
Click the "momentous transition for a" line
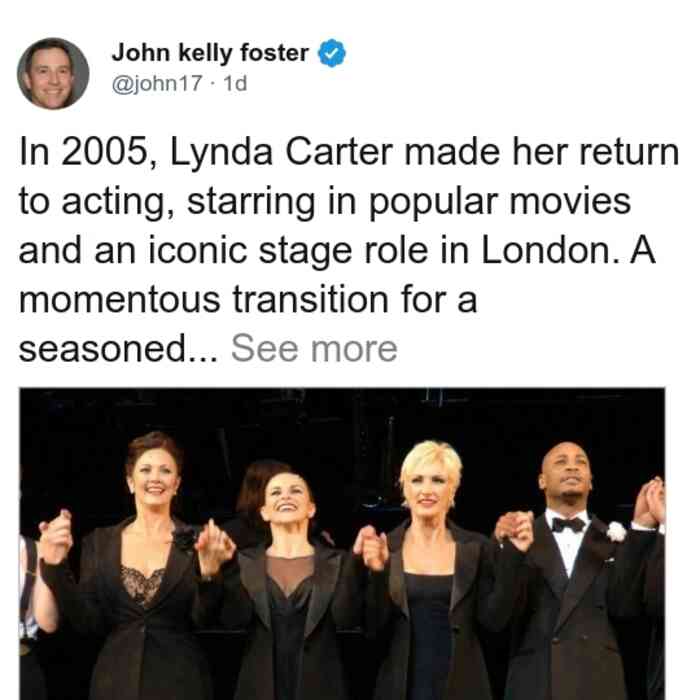point(248,299)
